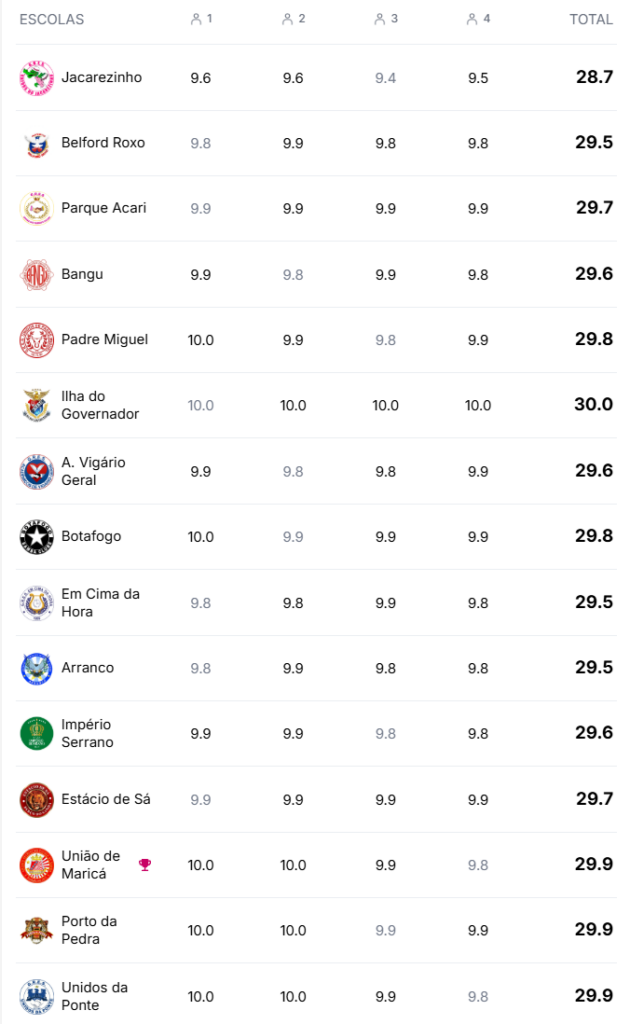Click the Porto da Pedra tiger logo

[x=36, y=930]
